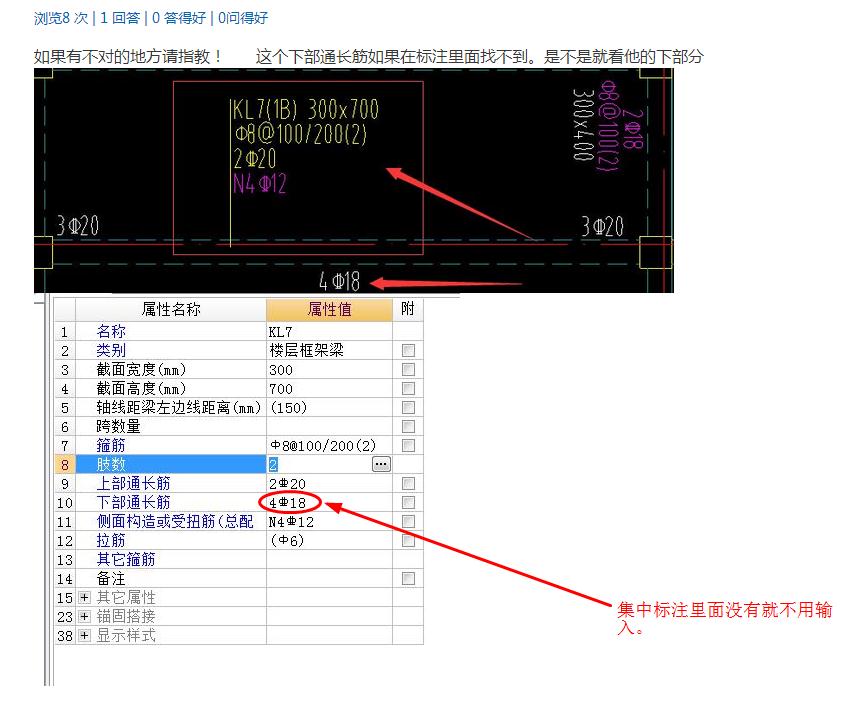The height and width of the screenshot is (711, 841).
Task: Click the 类别 property label
Action: tap(111, 351)
